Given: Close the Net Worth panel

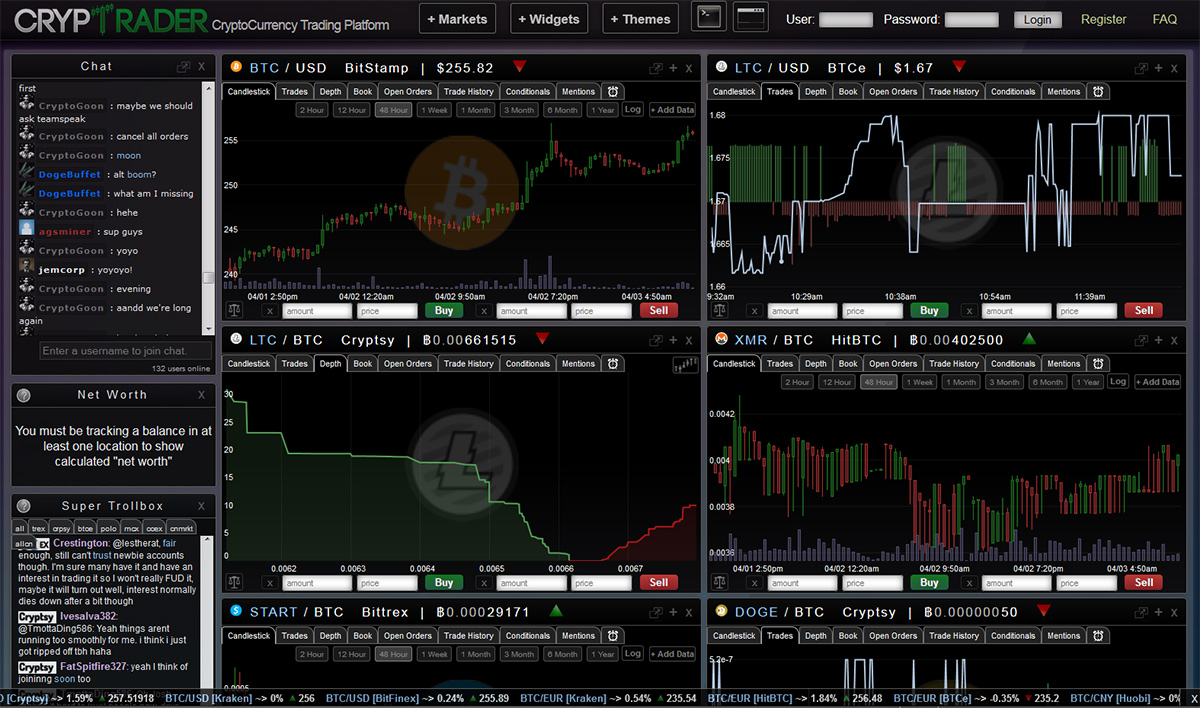Looking at the screenshot, I should [202, 395].
